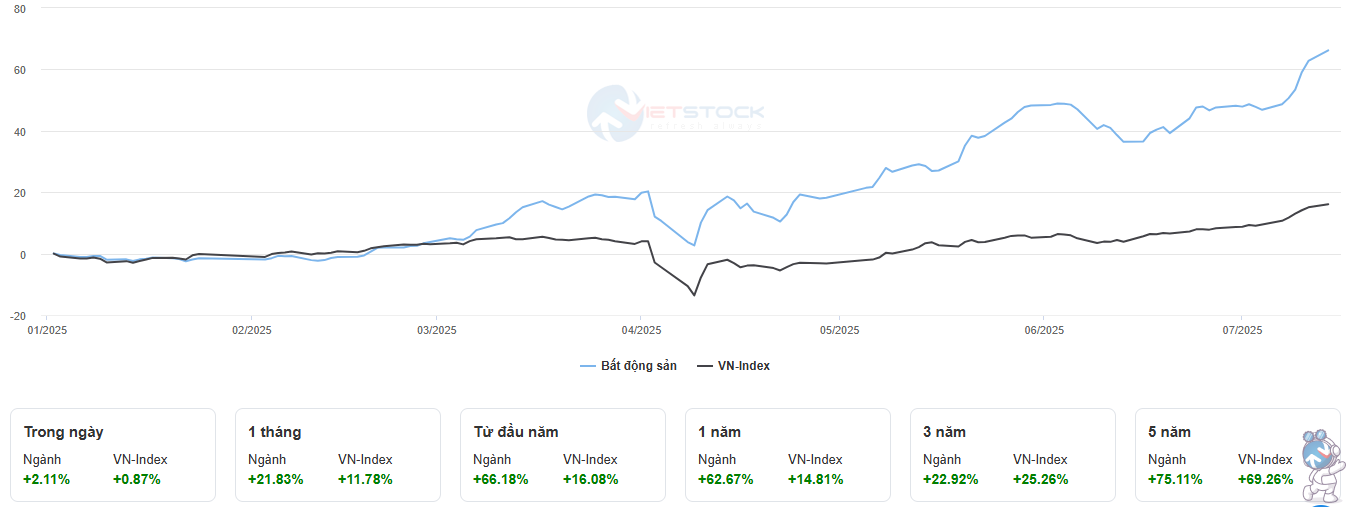Click the 07/2025 x-axis label
The image size is (1349, 507).
[x=1240, y=330]
